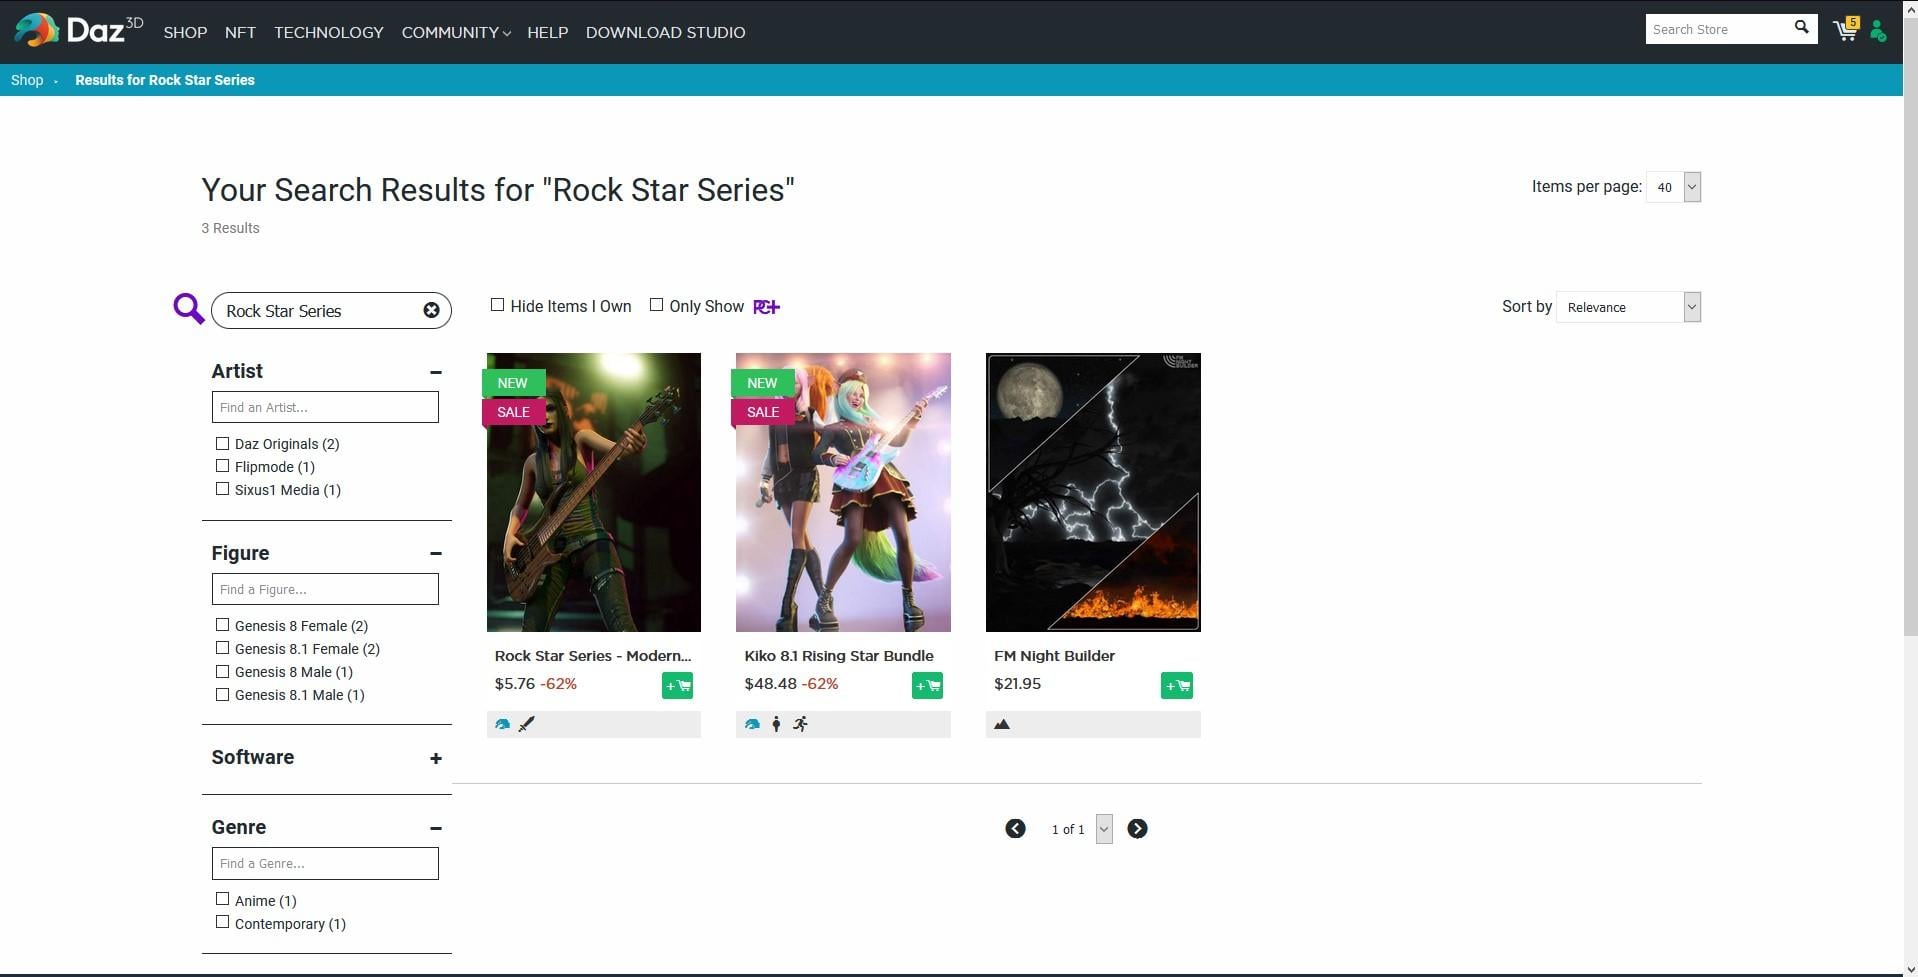Open the page number dropdown
The image size is (1918, 977).
point(1104,829)
